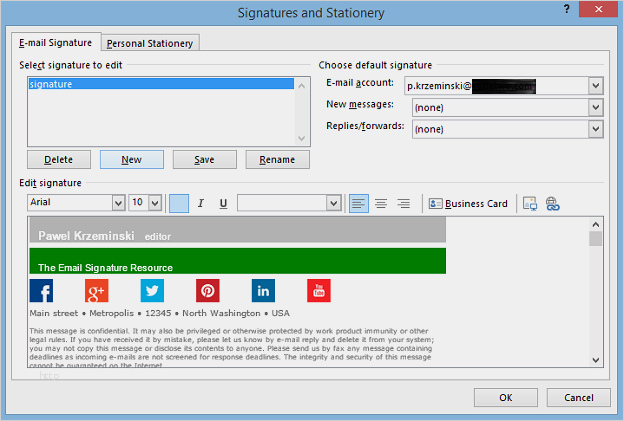Click the LinkedIn icon in signature
Image resolution: width=624 pixels, height=421 pixels.
[x=263, y=290]
